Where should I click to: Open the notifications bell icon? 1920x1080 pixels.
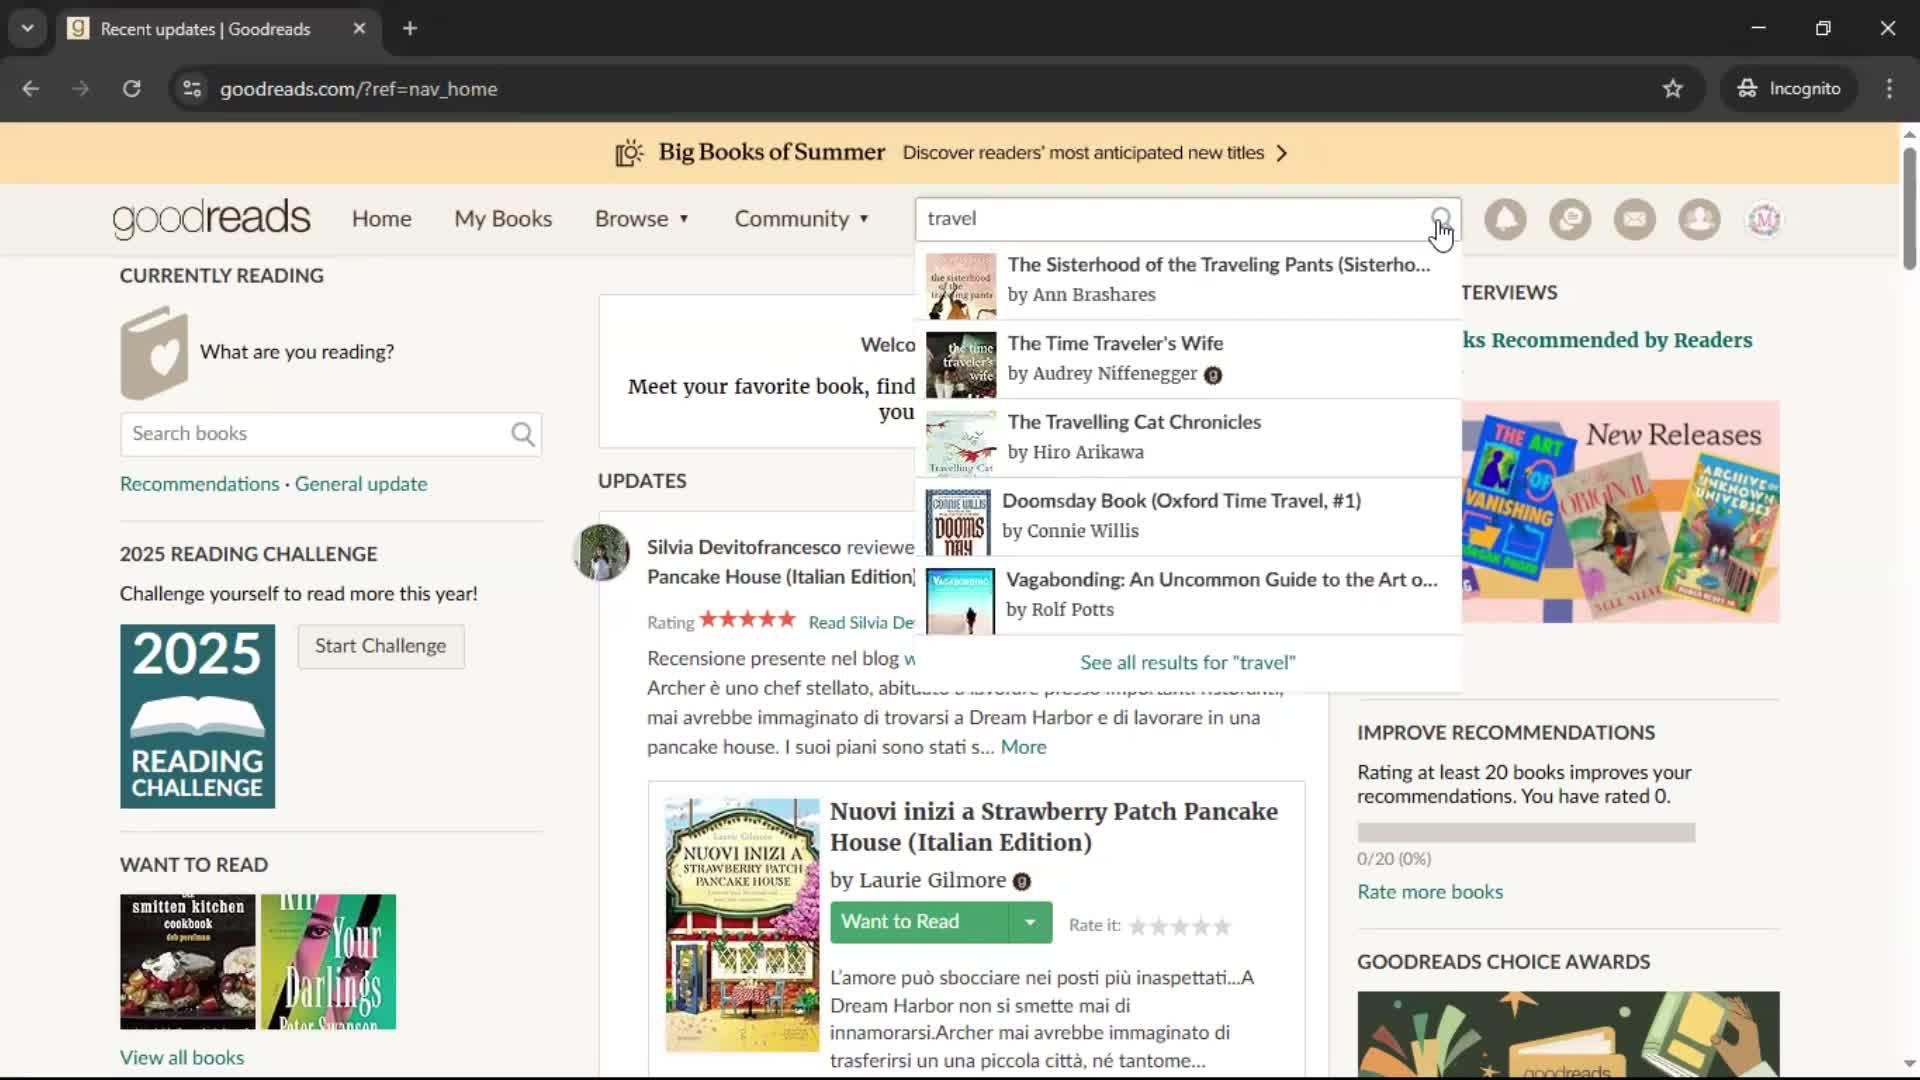pyautogui.click(x=1505, y=219)
